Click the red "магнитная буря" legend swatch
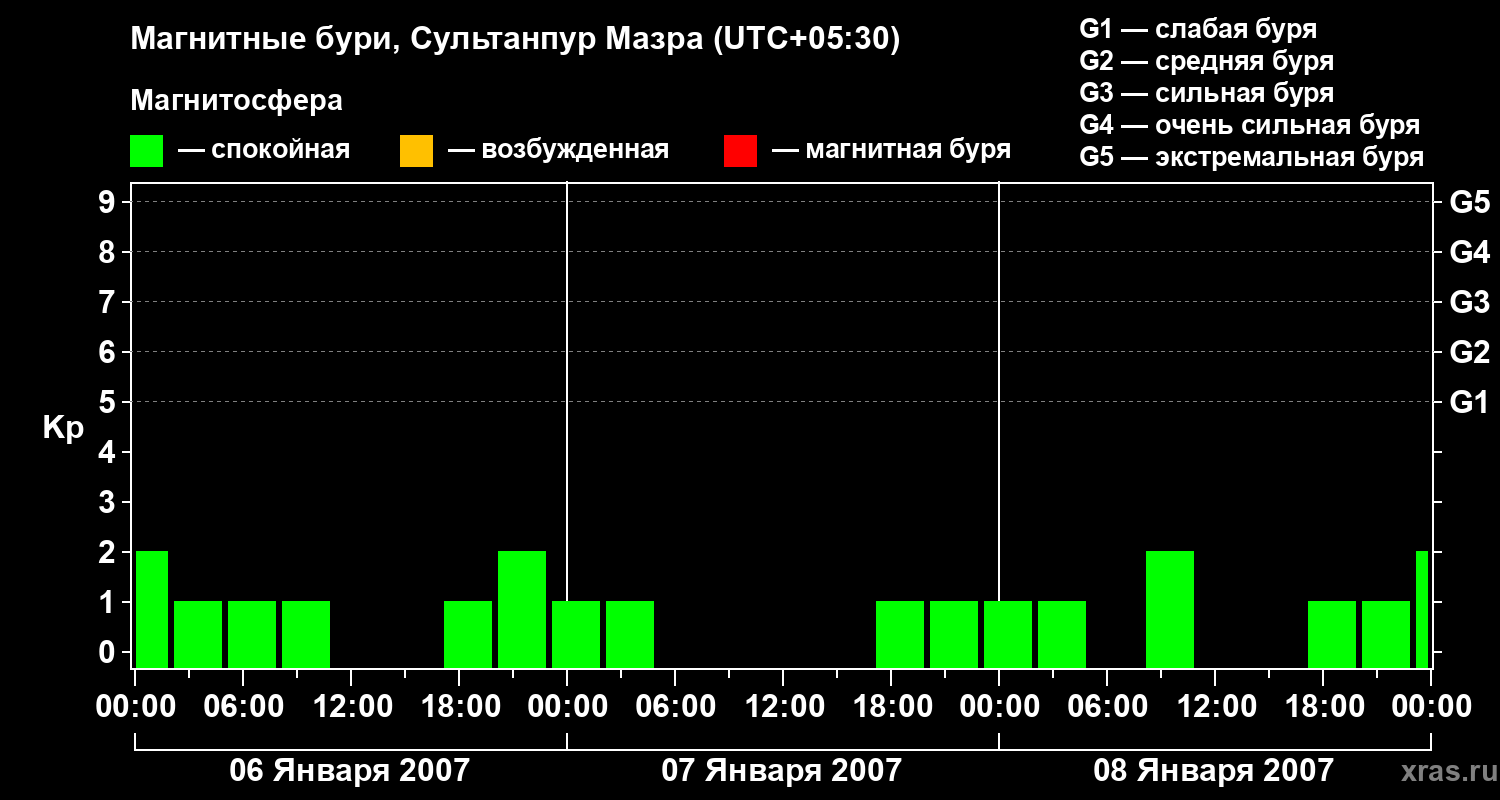Screen dimensions: 1500x800 [x=740, y=151]
